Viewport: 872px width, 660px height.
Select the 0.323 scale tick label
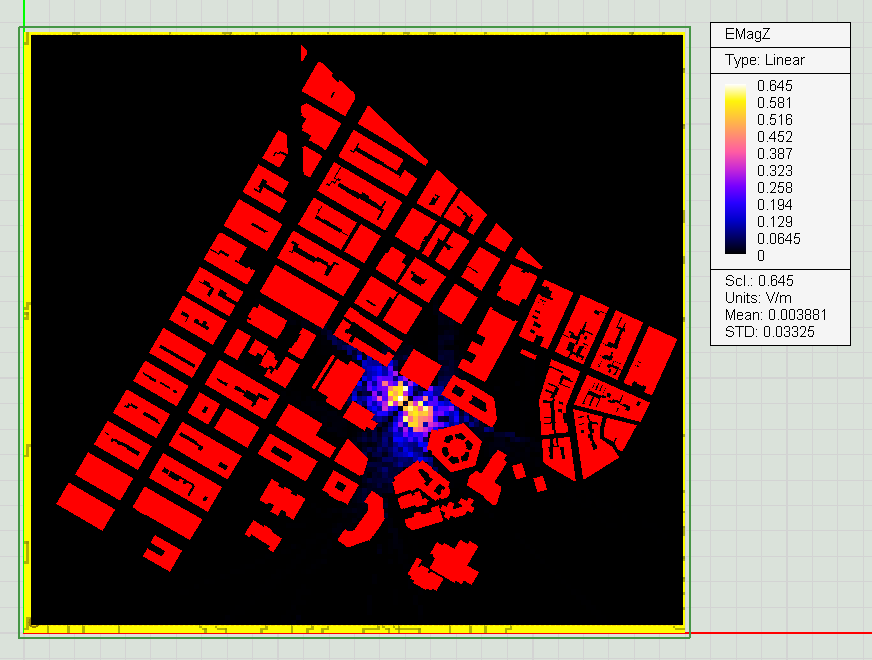click(x=775, y=171)
